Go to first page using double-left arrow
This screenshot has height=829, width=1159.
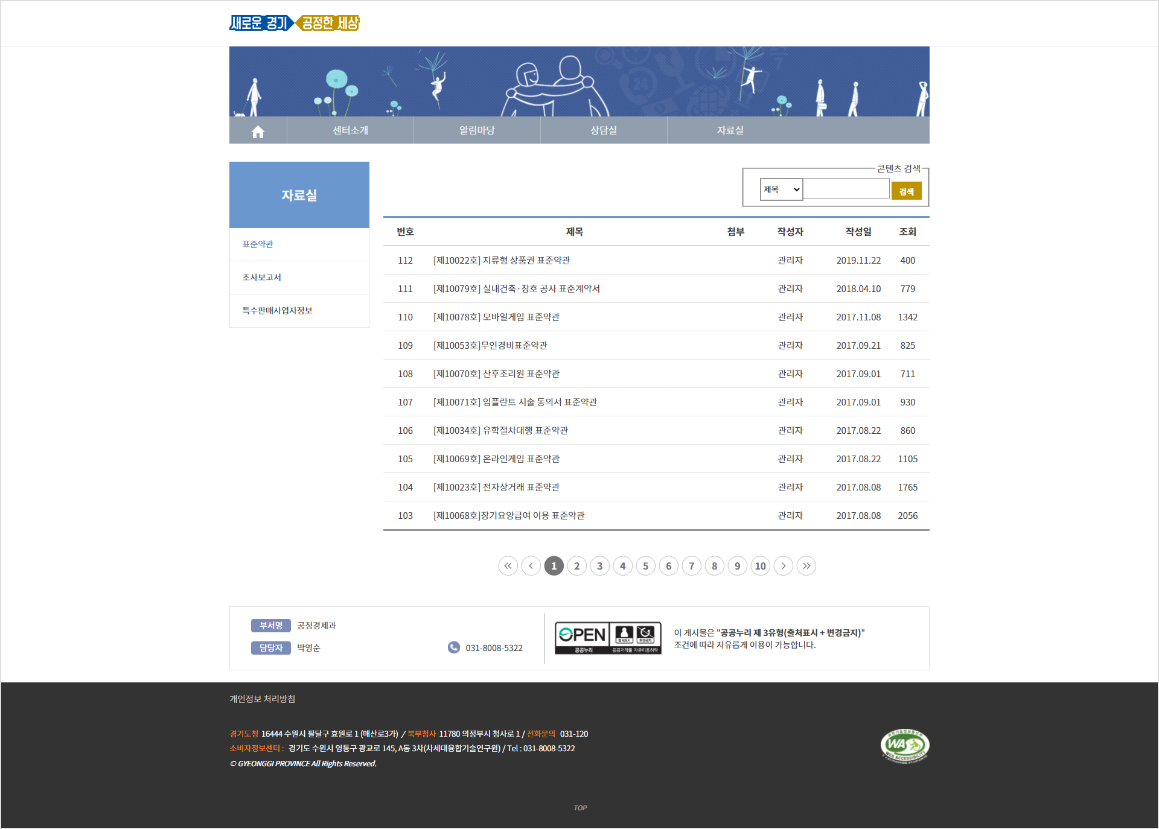(x=508, y=566)
